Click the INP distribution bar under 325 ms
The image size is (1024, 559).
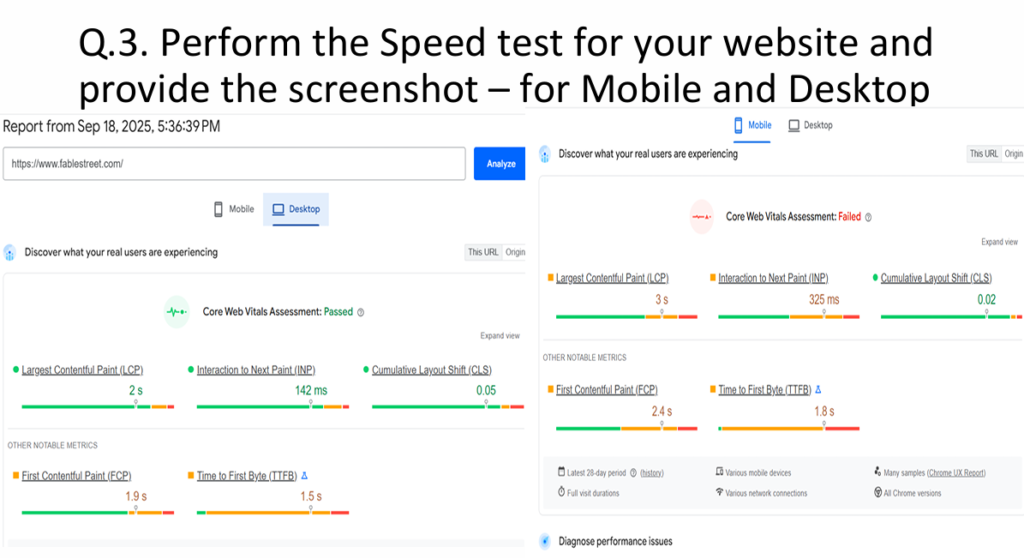click(789, 317)
